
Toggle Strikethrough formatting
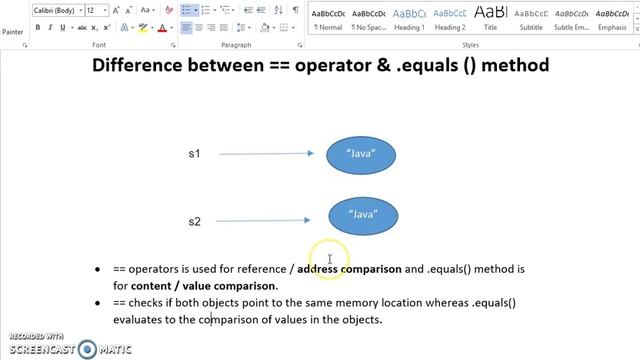[x=82, y=27]
